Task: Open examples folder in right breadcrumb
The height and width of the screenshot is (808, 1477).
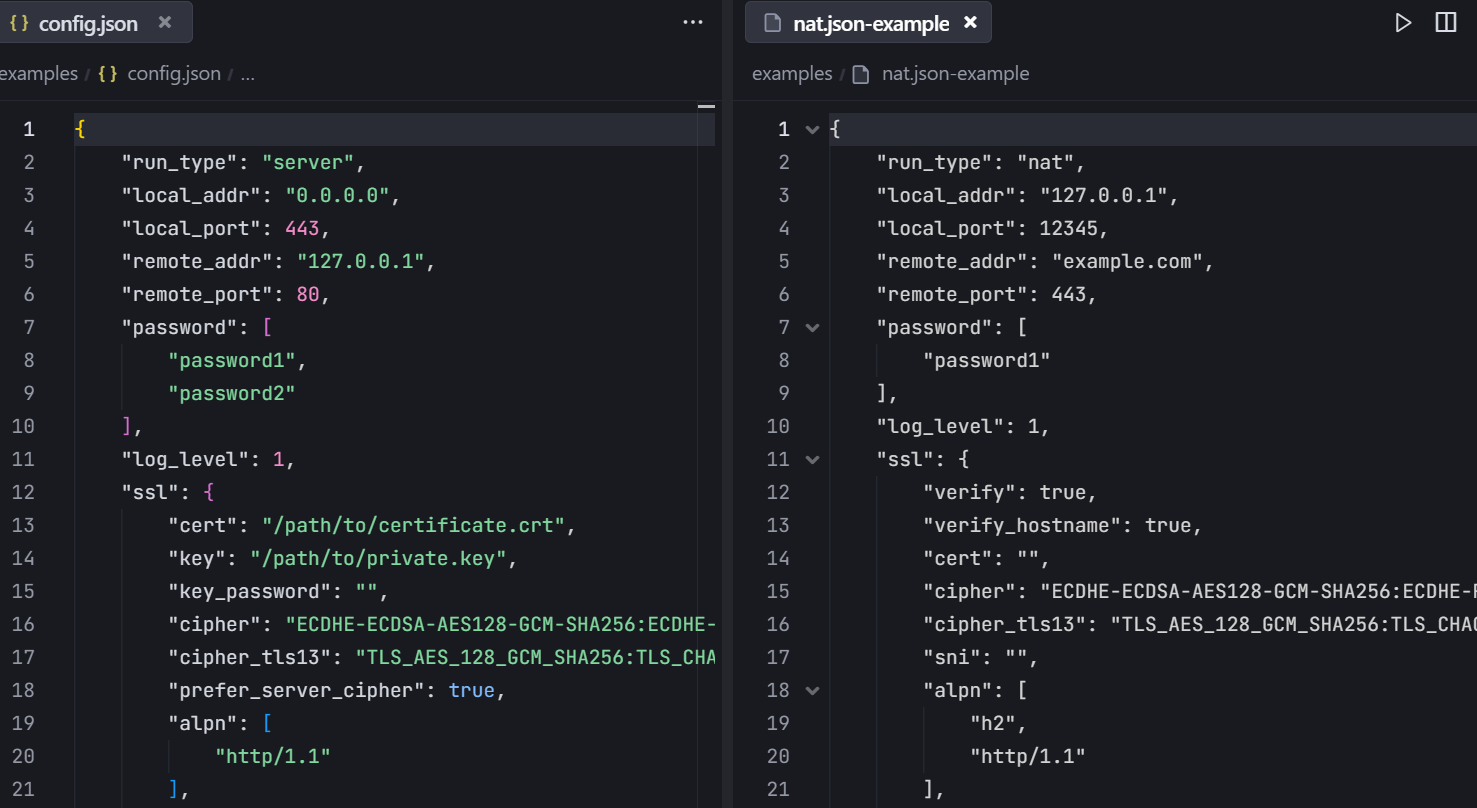Action: (x=792, y=73)
